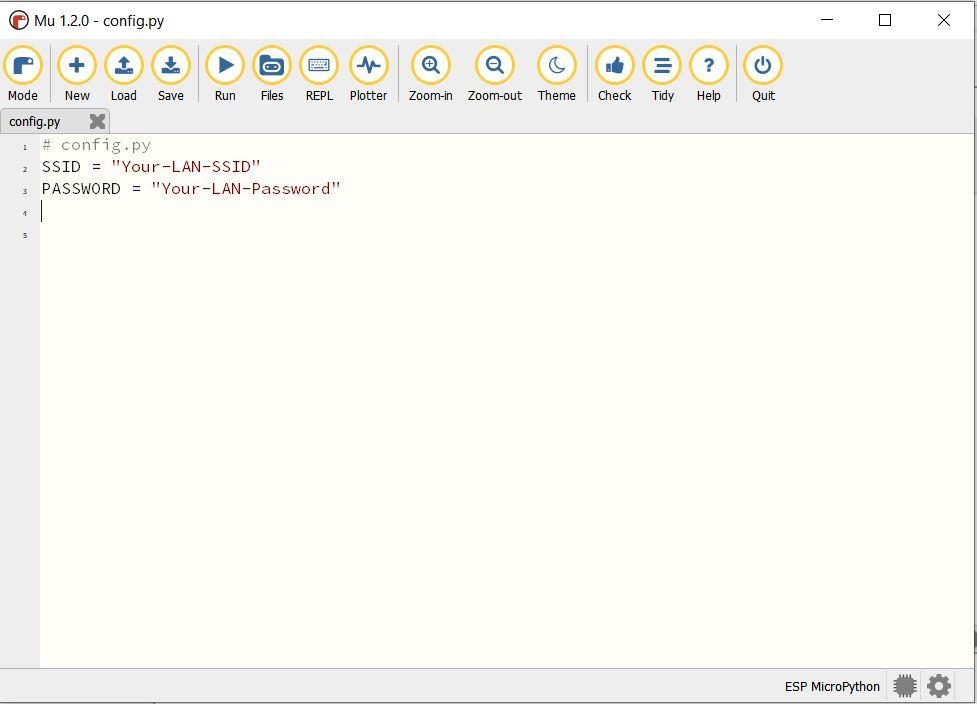Open the REPL console
The height and width of the screenshot is (704, 977).
319,74
